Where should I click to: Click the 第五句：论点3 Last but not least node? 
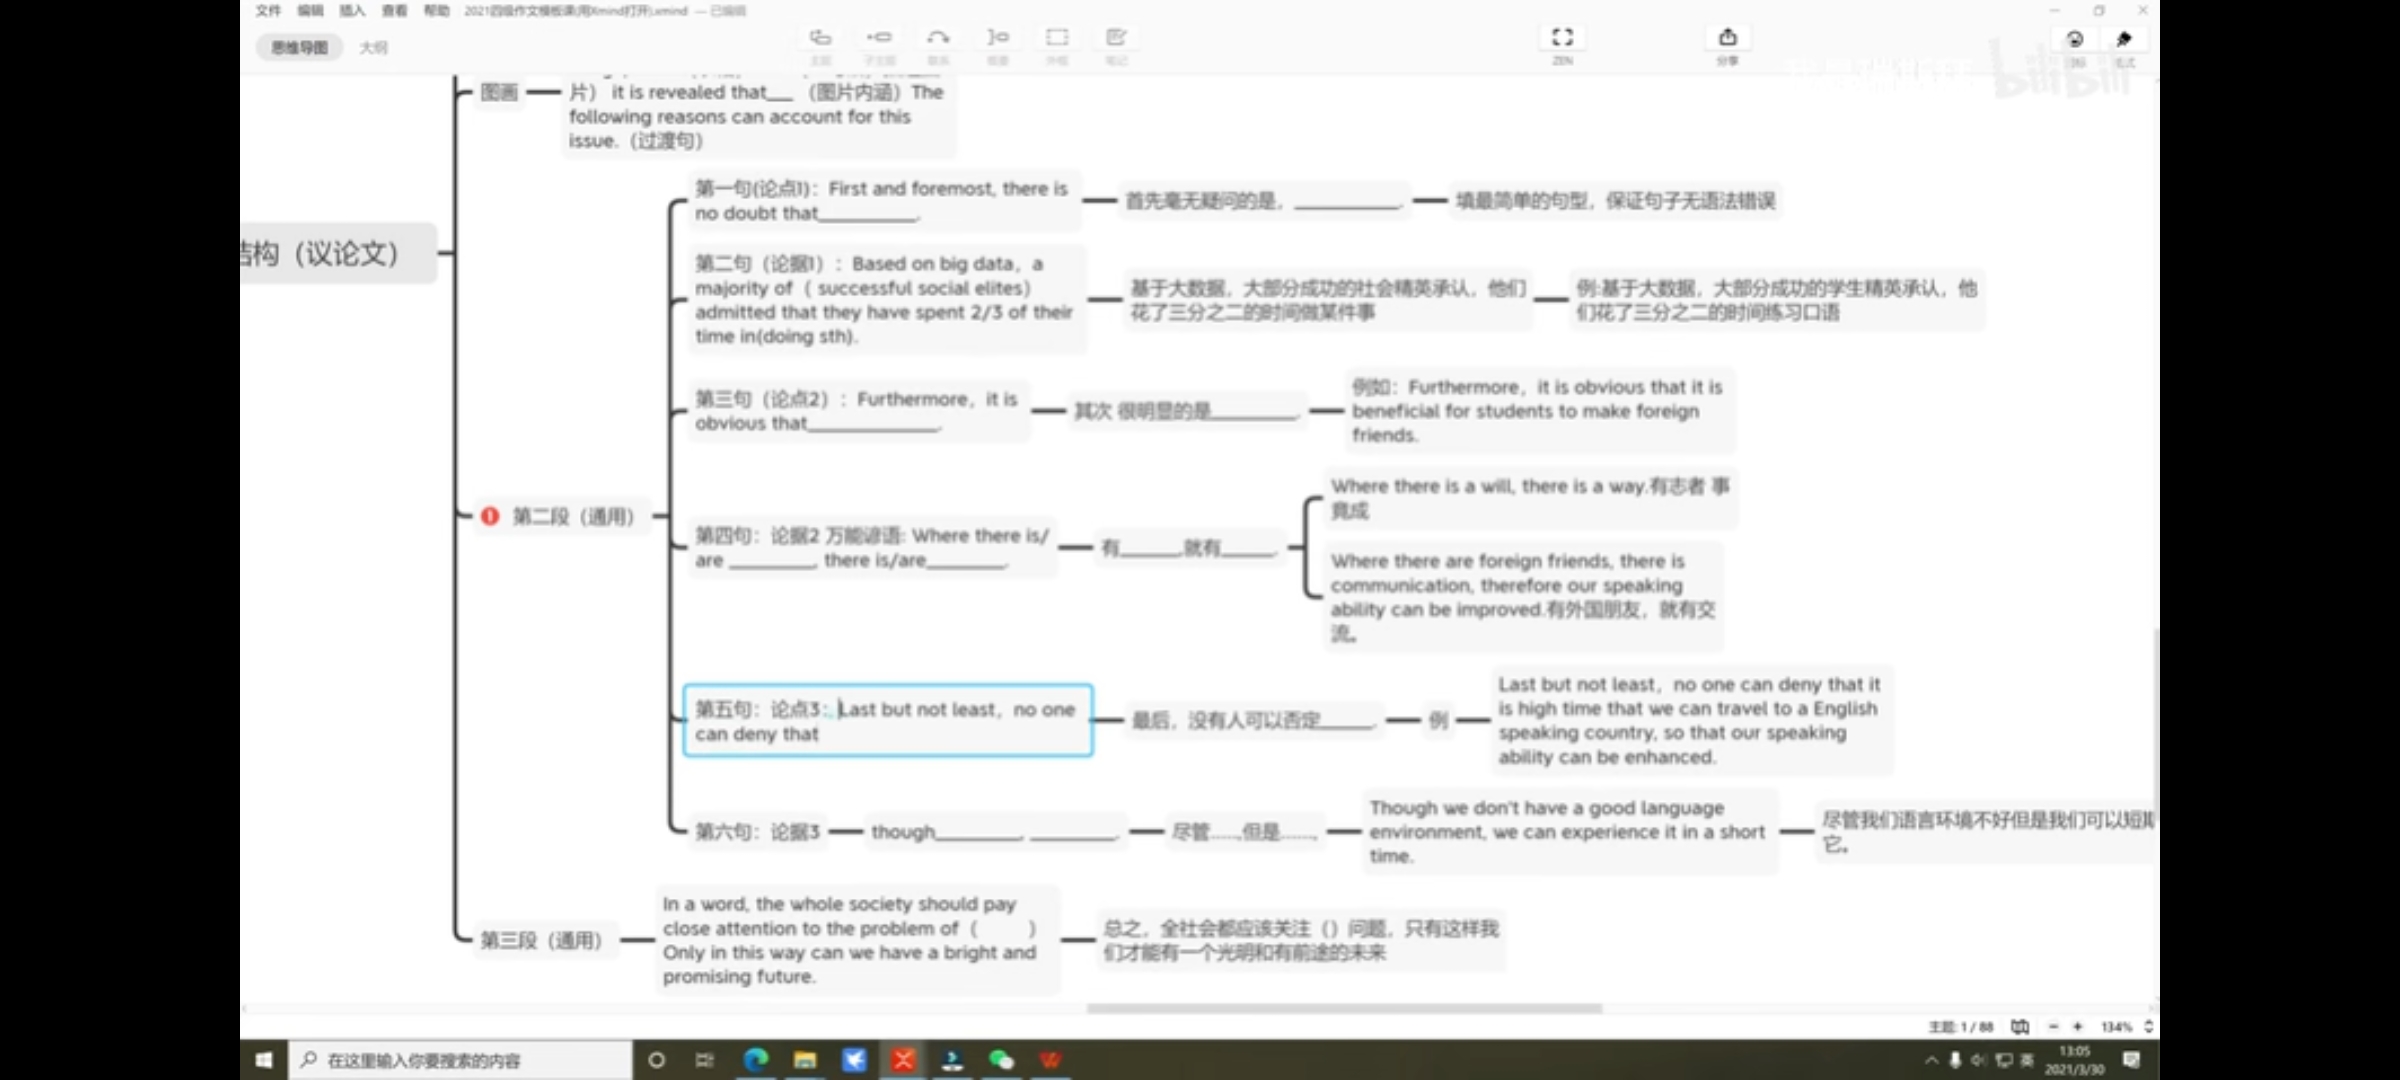coord(888,721)
